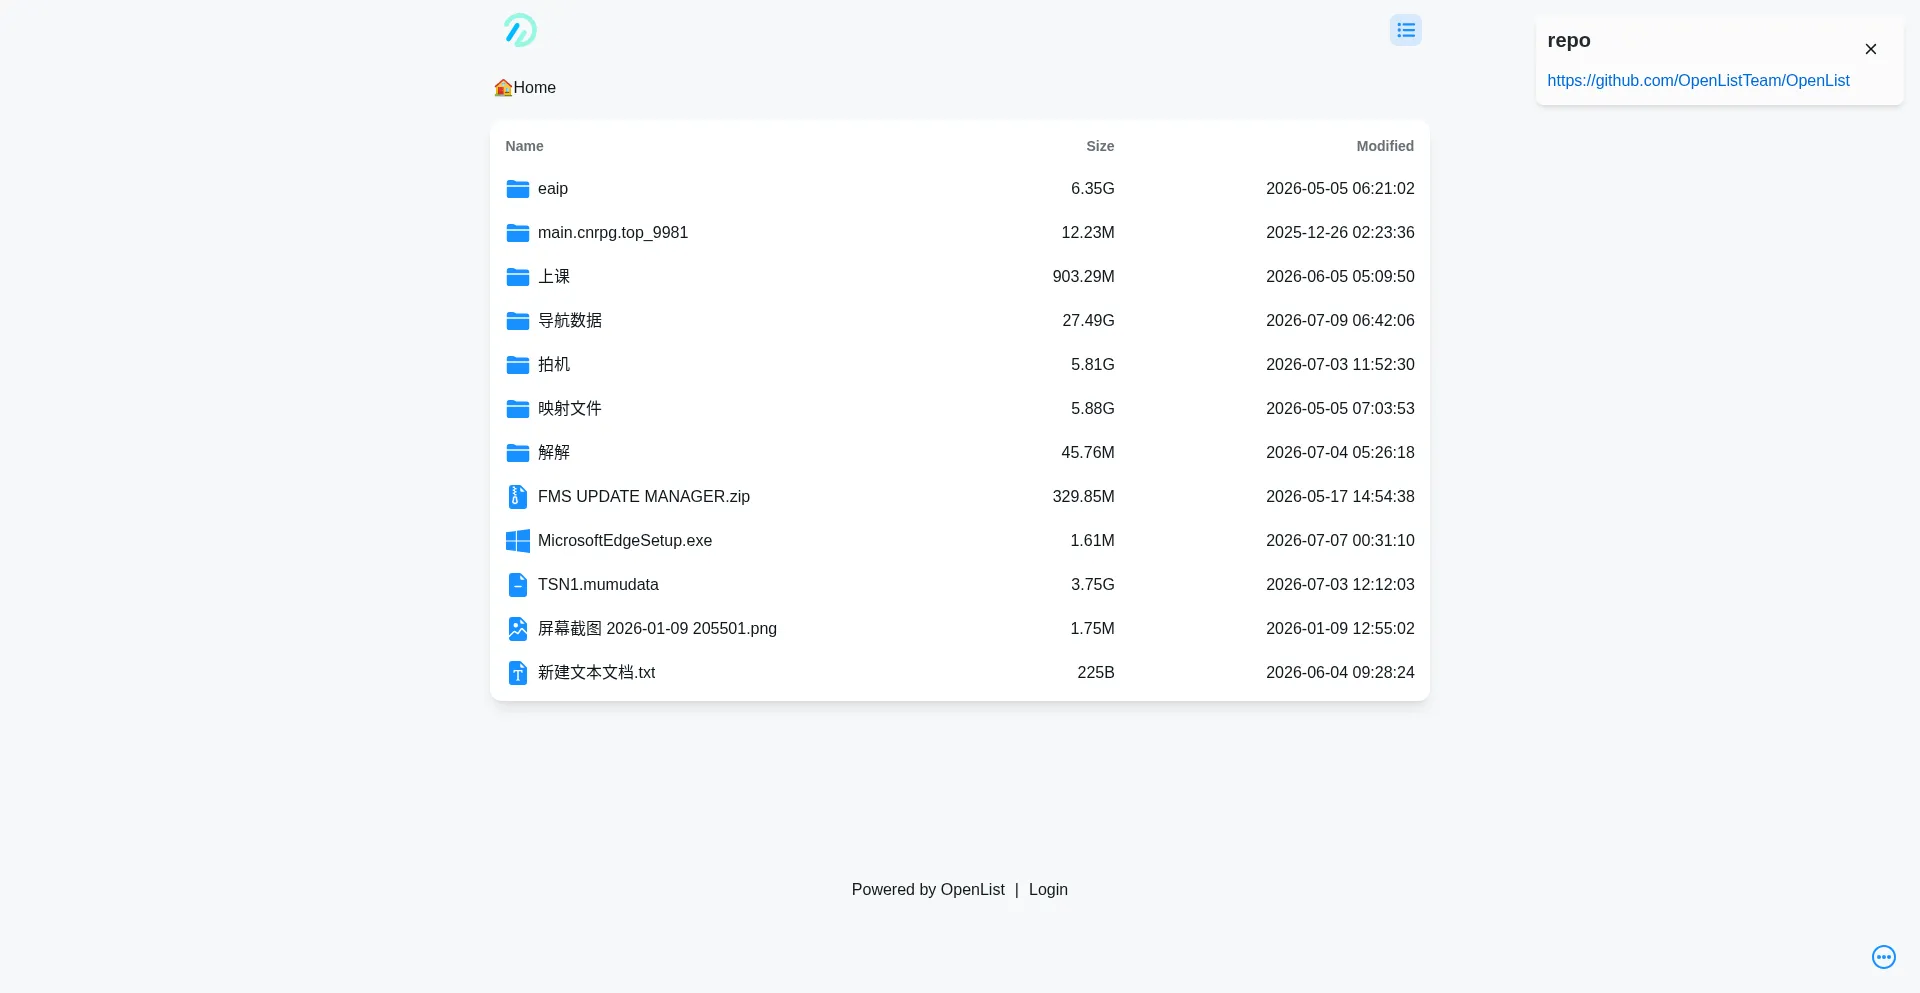Screen dimensions: 1920x993
Task: Open the more options floating button
Action: [1883, 957]
